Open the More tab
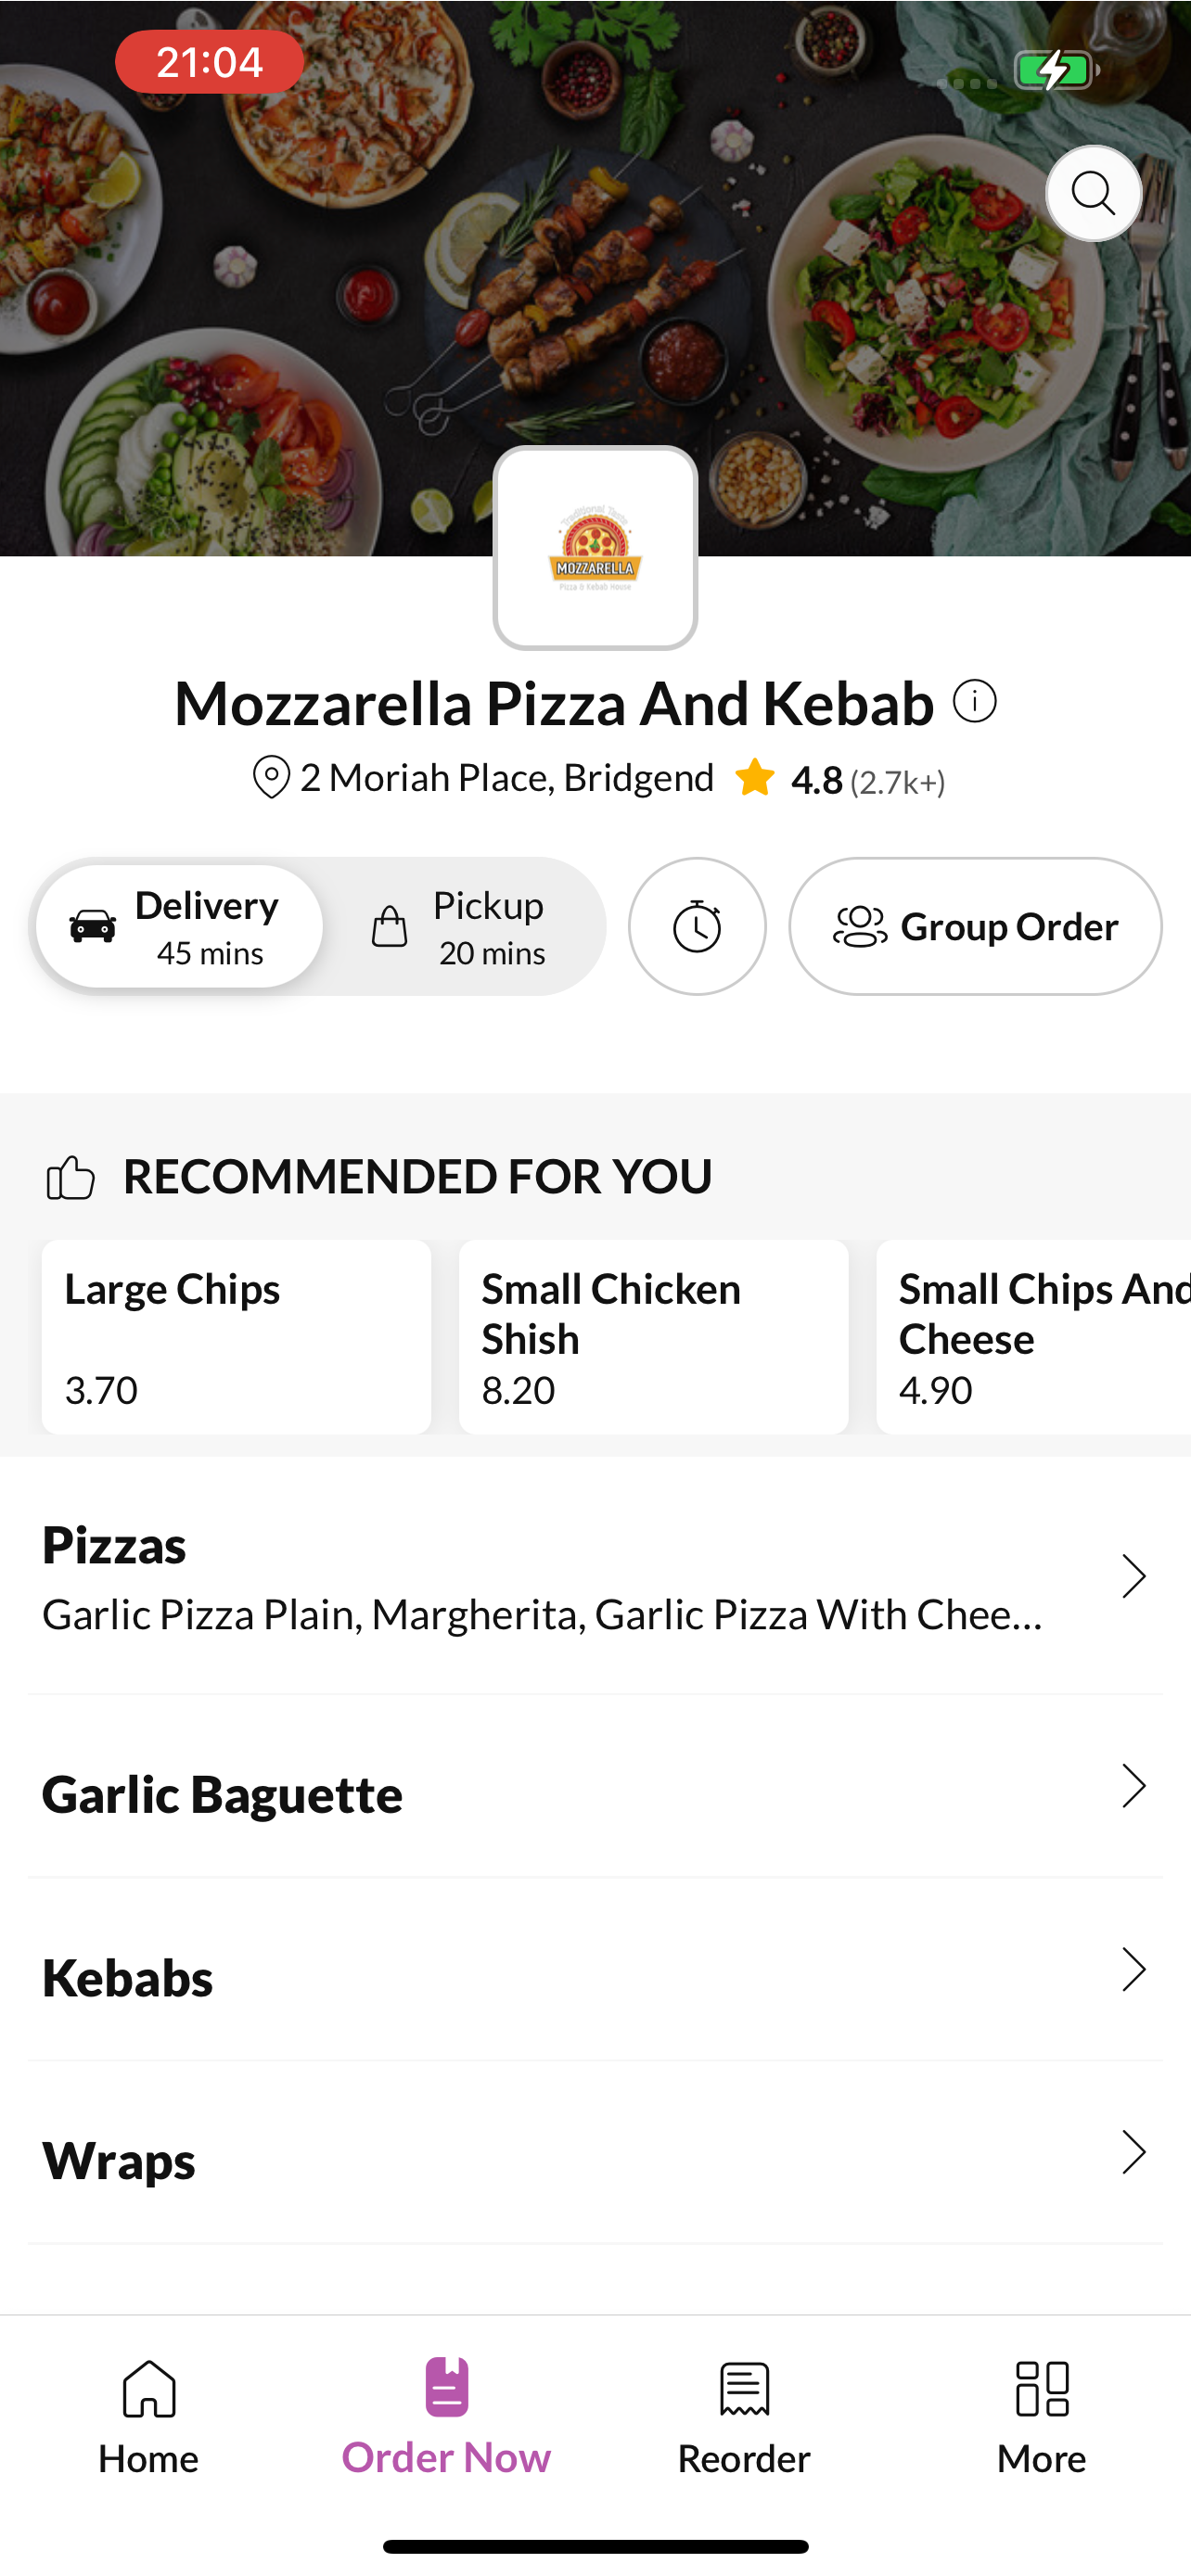Image resolution: width=1191 pixels, height=2576 pixels. click(x=1041, y=2416)
